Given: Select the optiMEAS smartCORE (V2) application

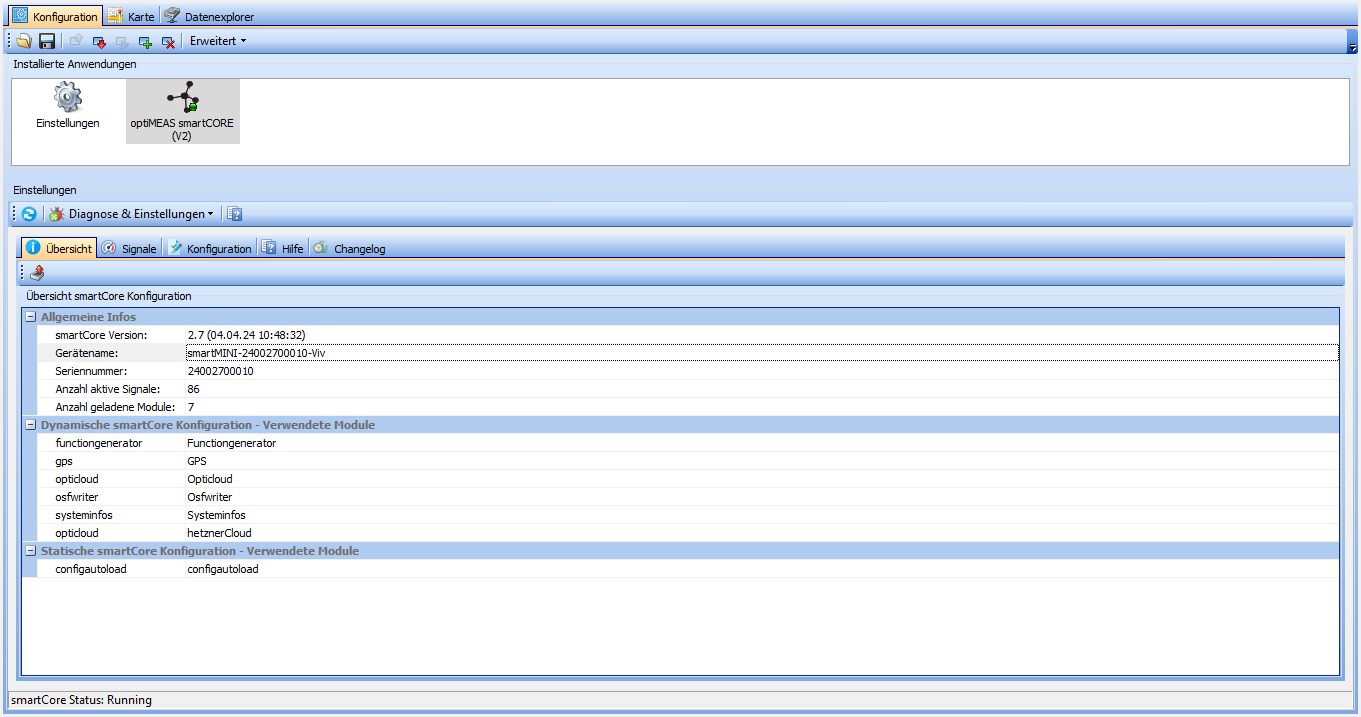Looking at the screenshot, I should [x=182, y=111].
